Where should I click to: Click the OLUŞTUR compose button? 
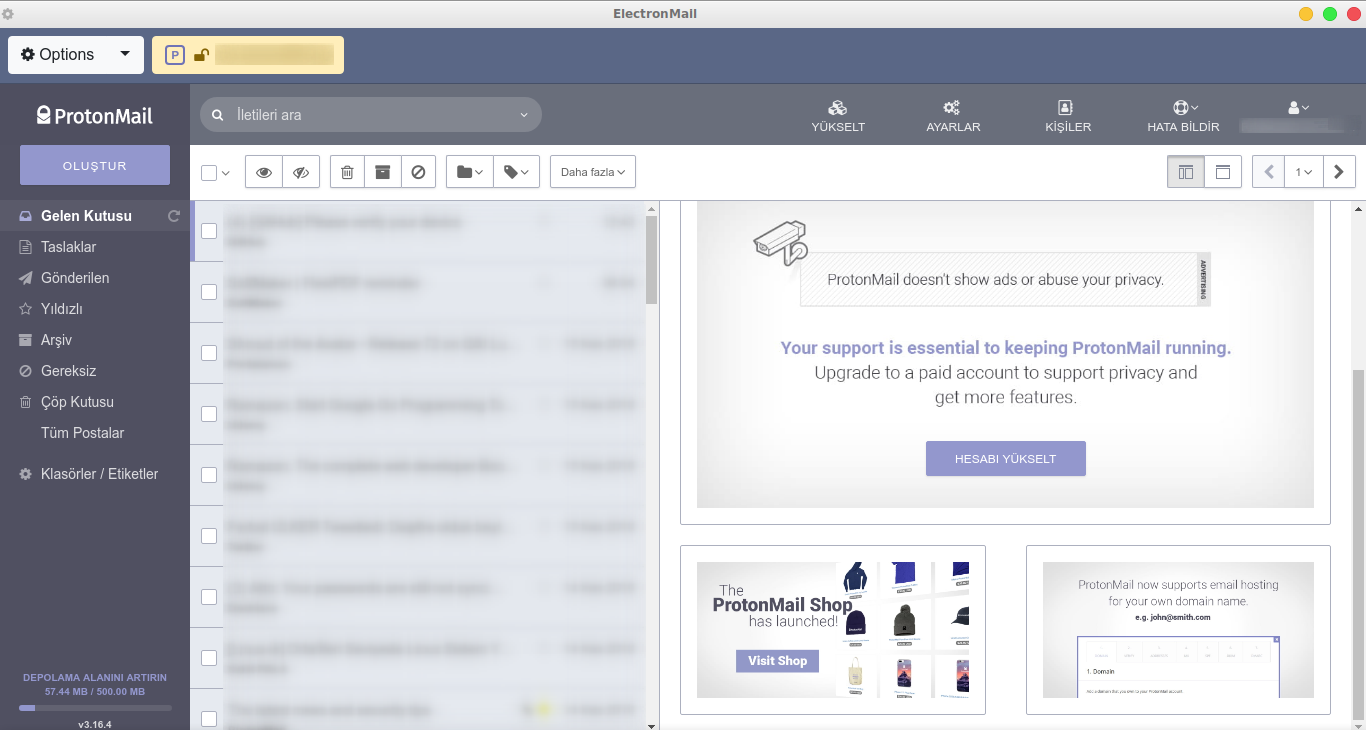[95, 165]
